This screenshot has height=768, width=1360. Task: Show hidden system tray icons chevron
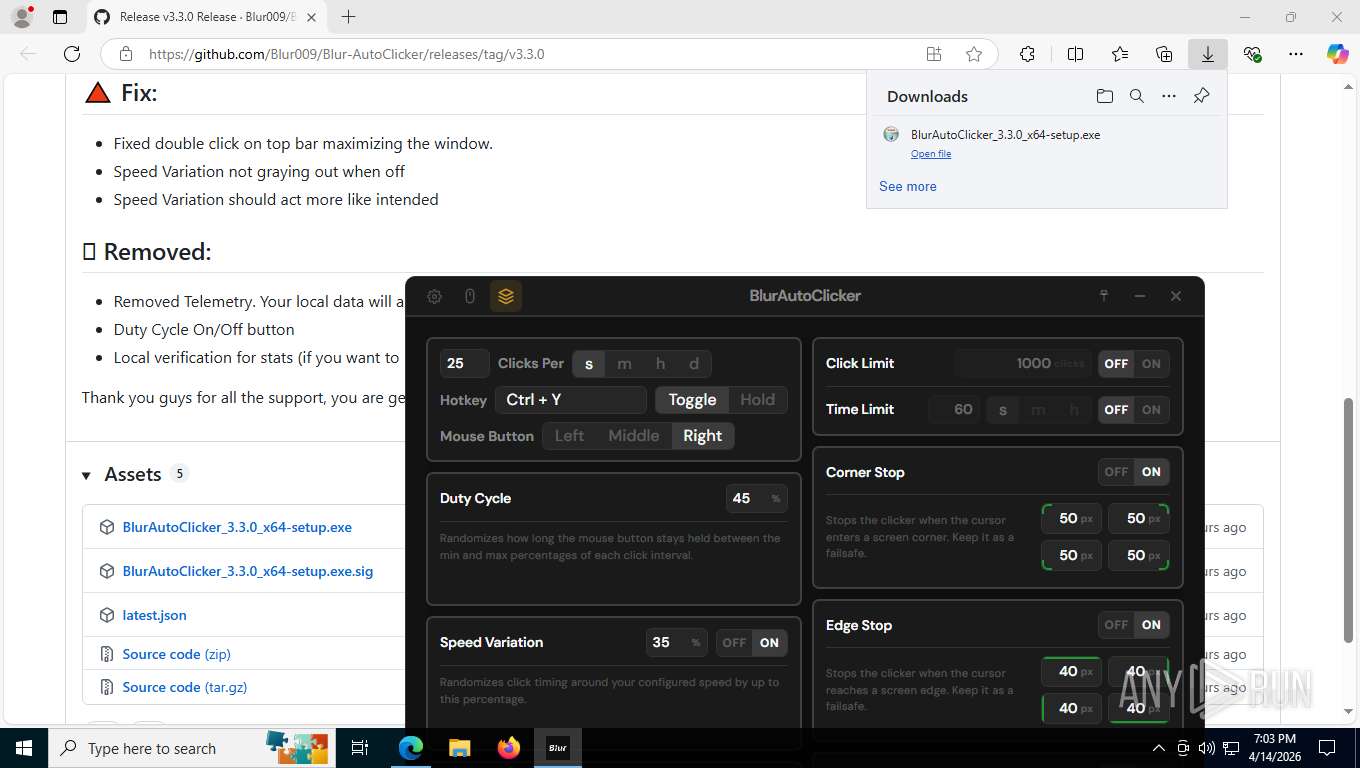(1159, 748)
